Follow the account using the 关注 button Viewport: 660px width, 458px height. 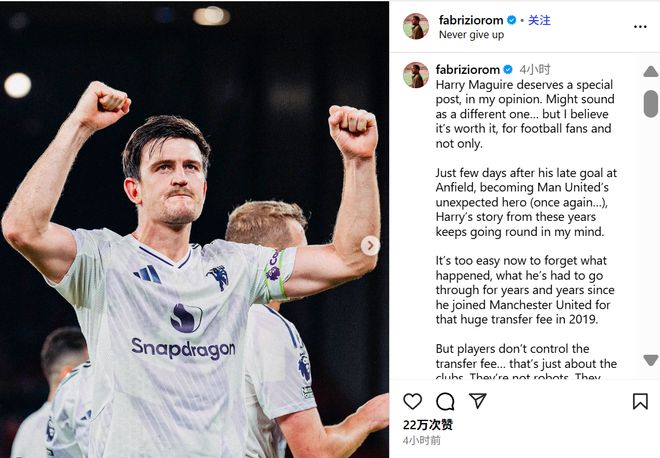(539, 20)
